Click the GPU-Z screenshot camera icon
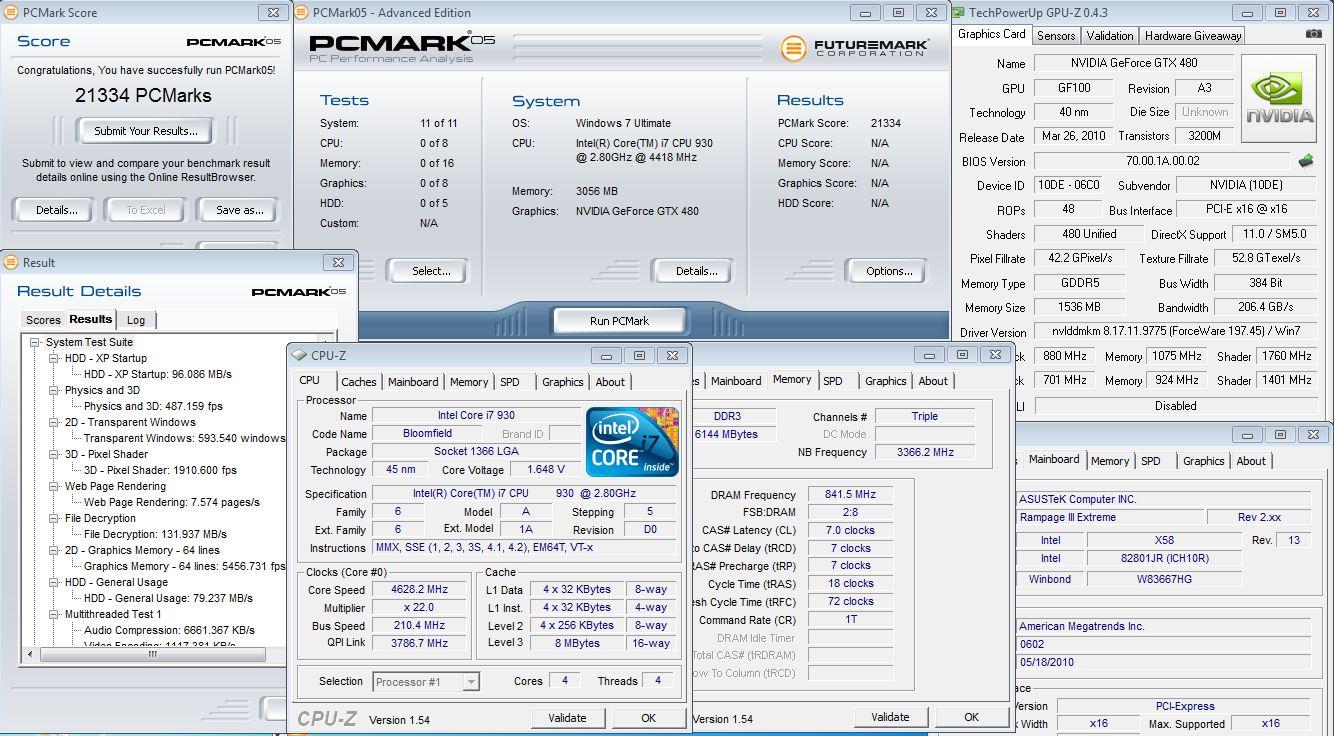Viewport: 1334px width, 736px height. [x=1313, y=34]
